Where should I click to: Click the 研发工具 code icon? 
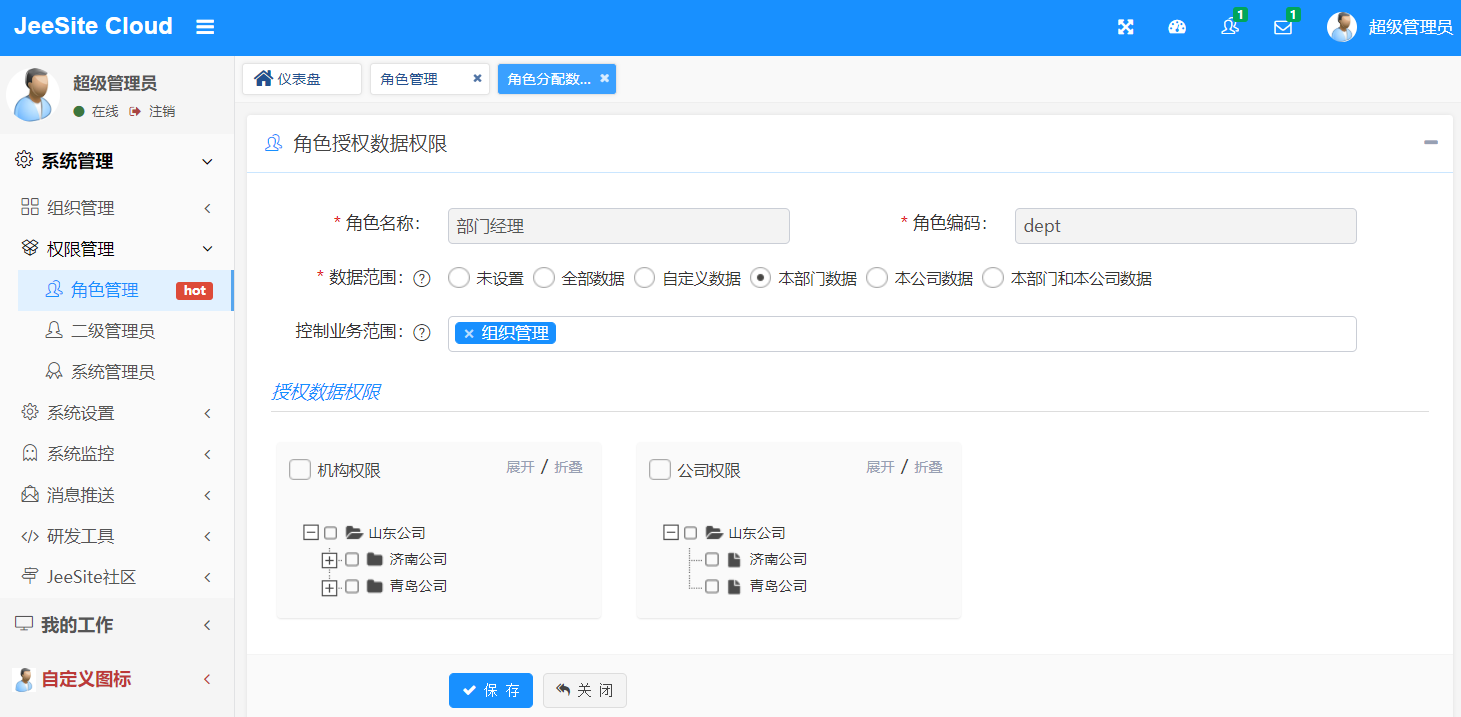[30, 536]
